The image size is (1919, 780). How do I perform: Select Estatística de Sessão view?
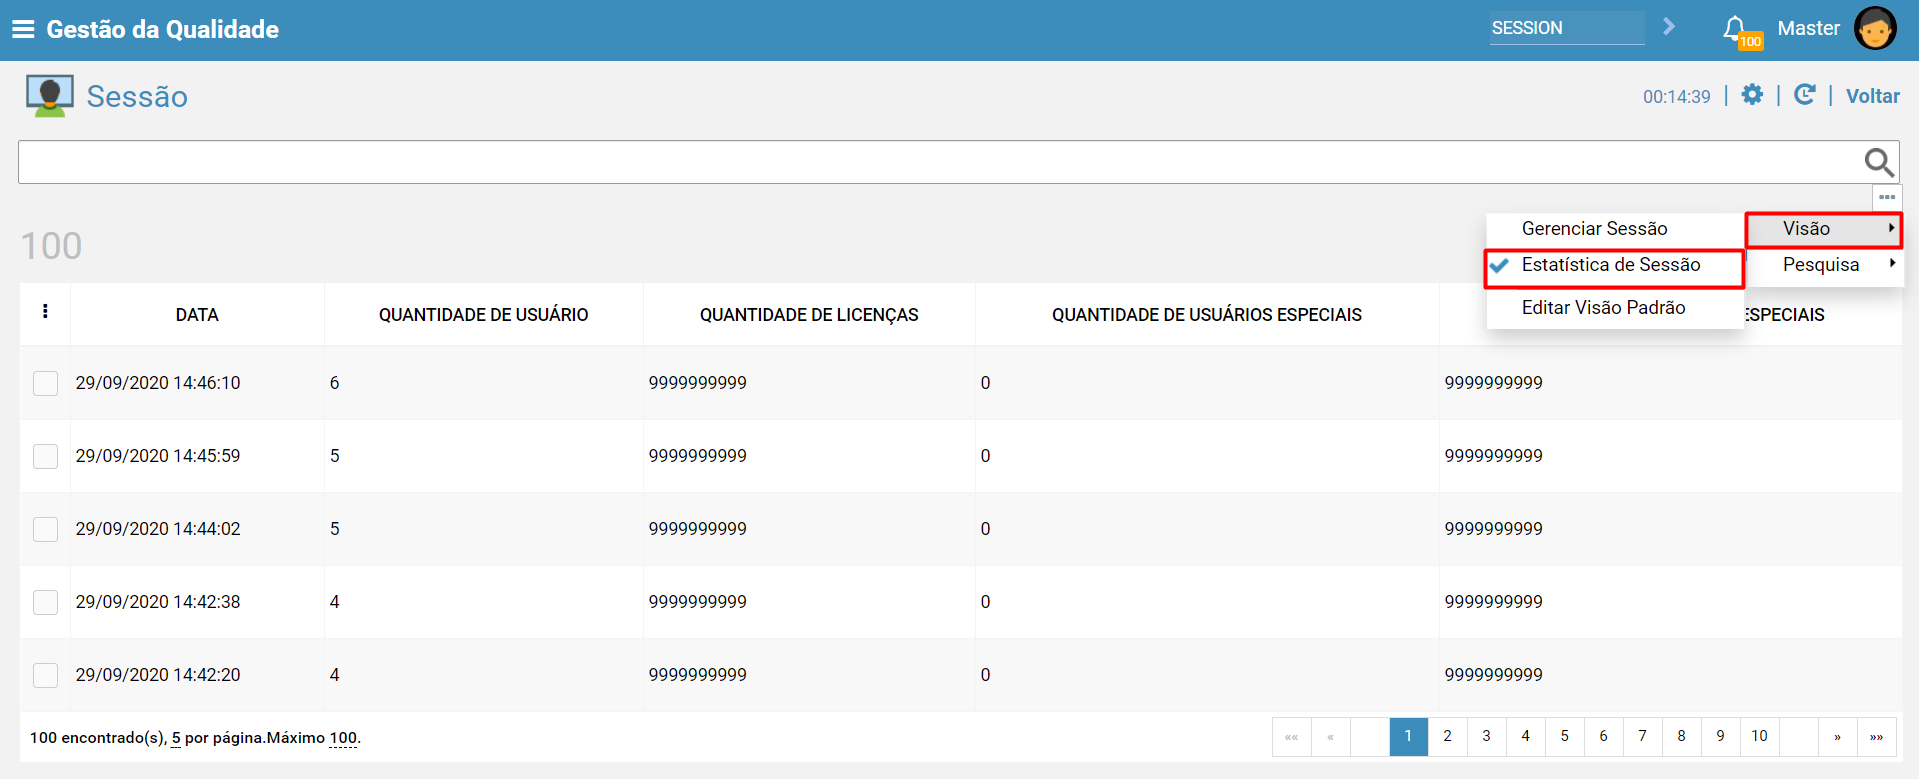point(1614,266)
